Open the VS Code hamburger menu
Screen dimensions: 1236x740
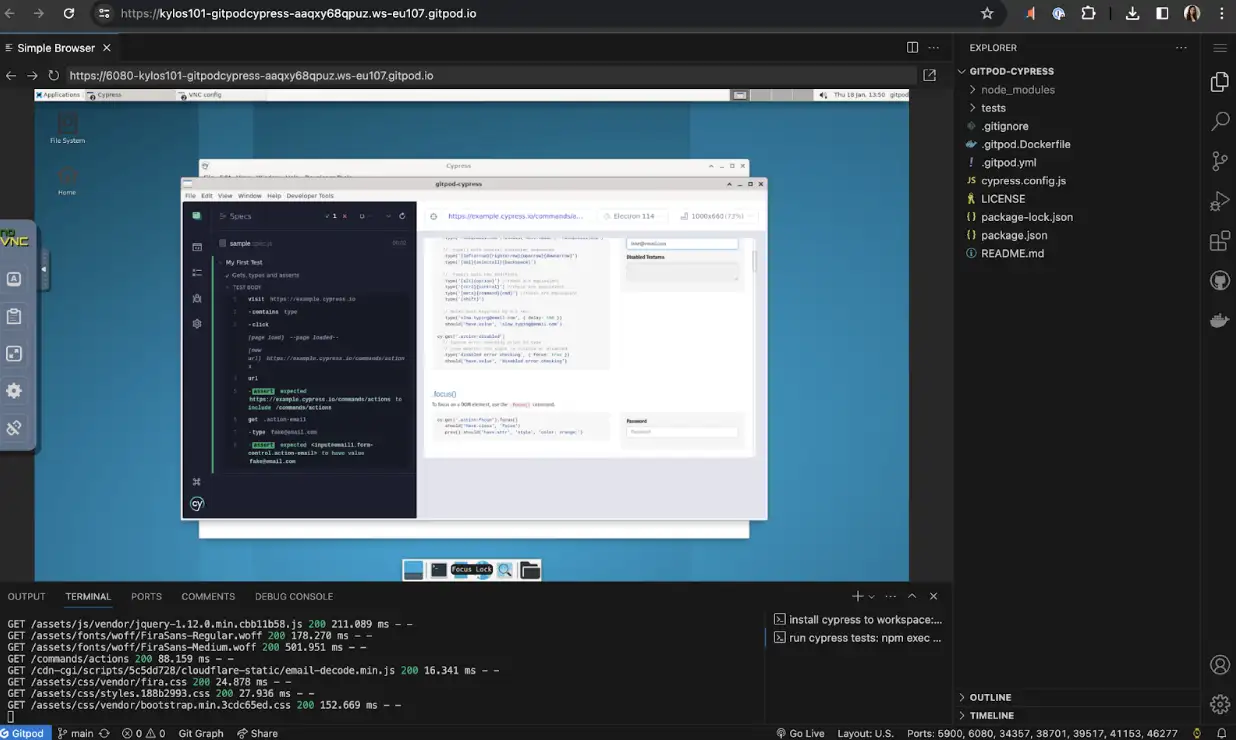pyautogui.click(x=1219, y=48)
